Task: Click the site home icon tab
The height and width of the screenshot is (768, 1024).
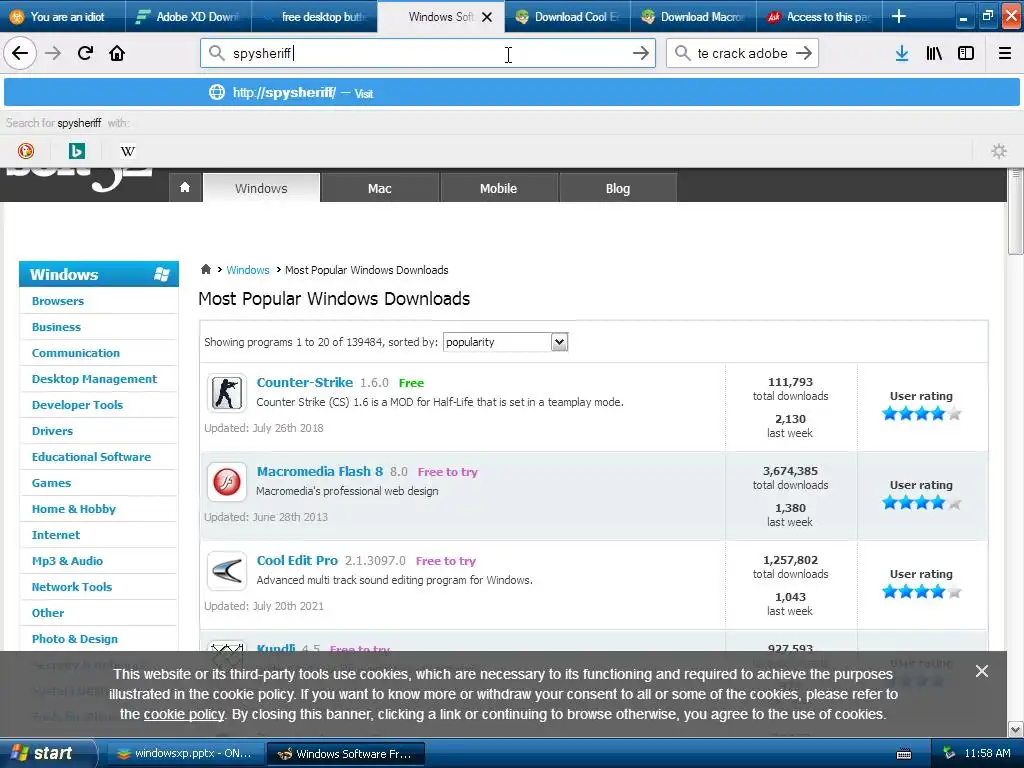Action: click(x=185, y=188)
